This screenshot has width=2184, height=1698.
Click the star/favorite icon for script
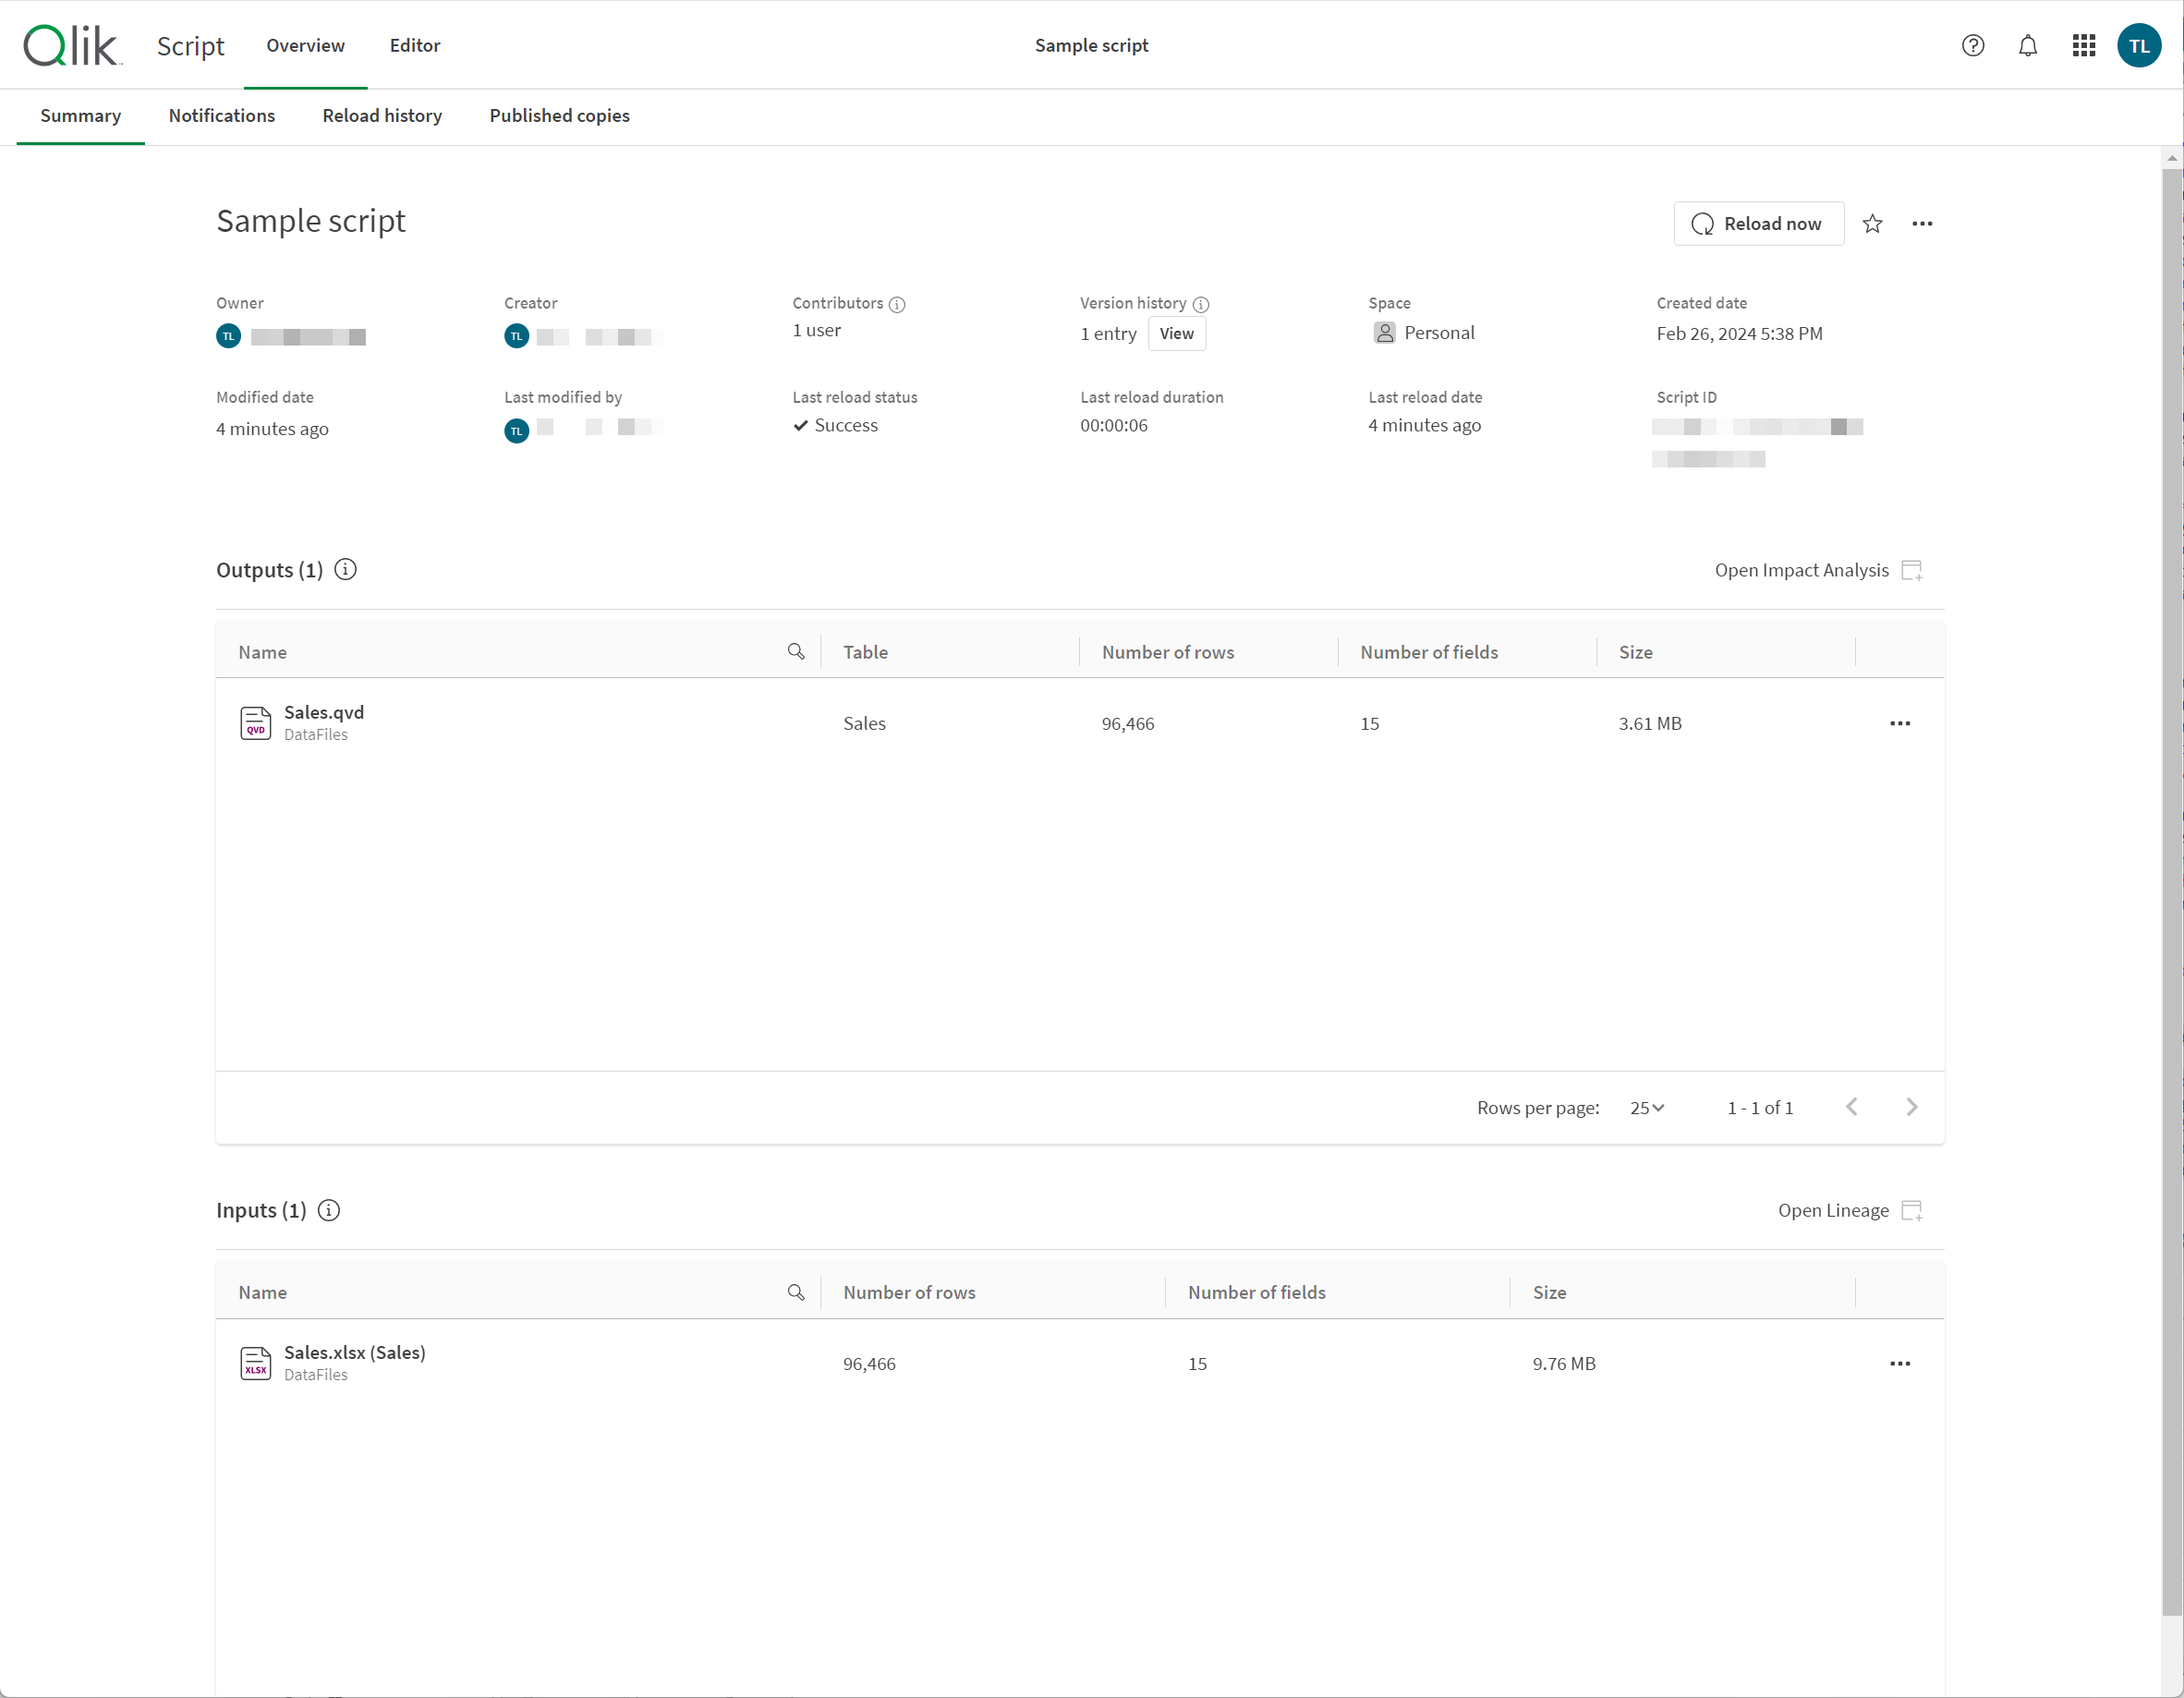tap(1874, 224)
